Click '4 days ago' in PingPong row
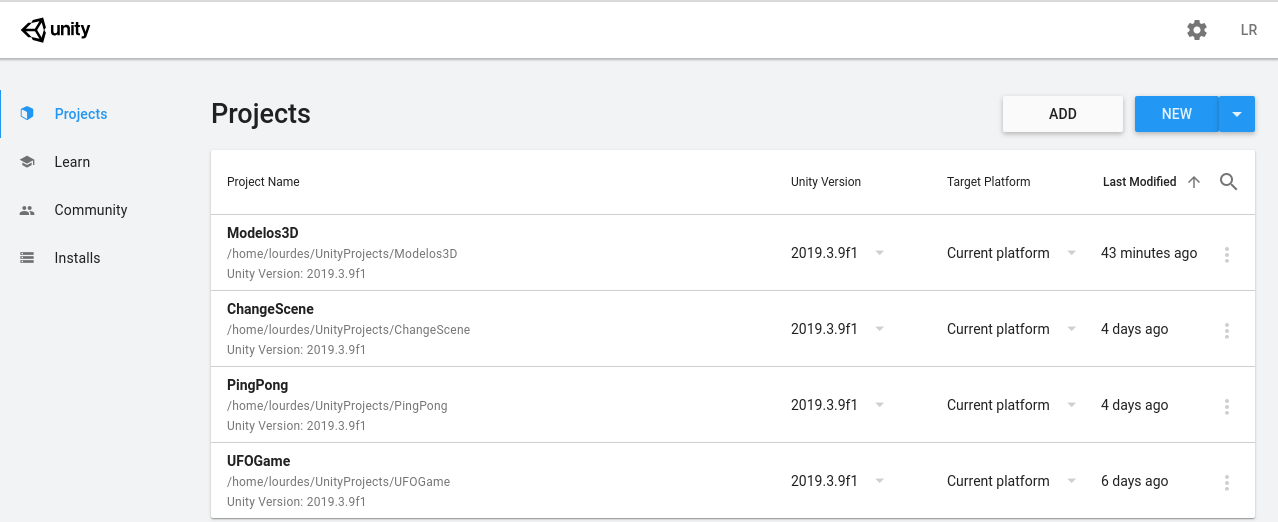The height and width of the screenshot is (522, 1278). (1134, 405)
